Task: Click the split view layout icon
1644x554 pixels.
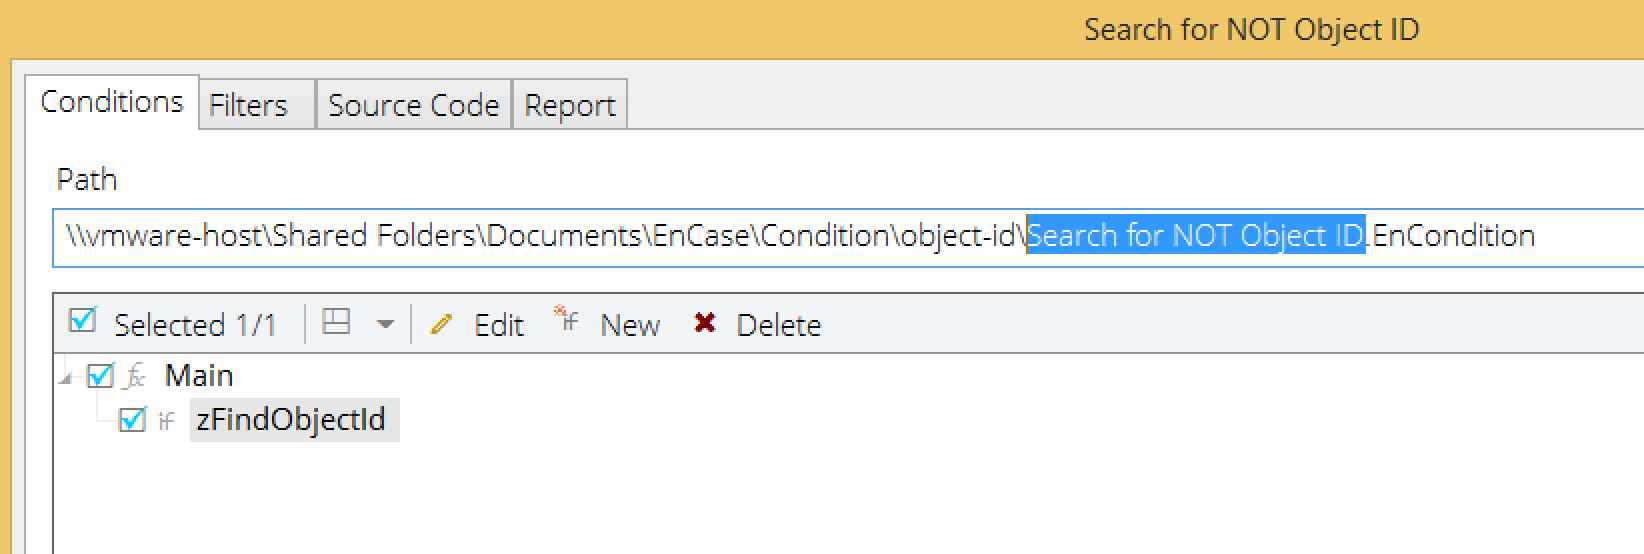Action: click(x=337, y=322)
